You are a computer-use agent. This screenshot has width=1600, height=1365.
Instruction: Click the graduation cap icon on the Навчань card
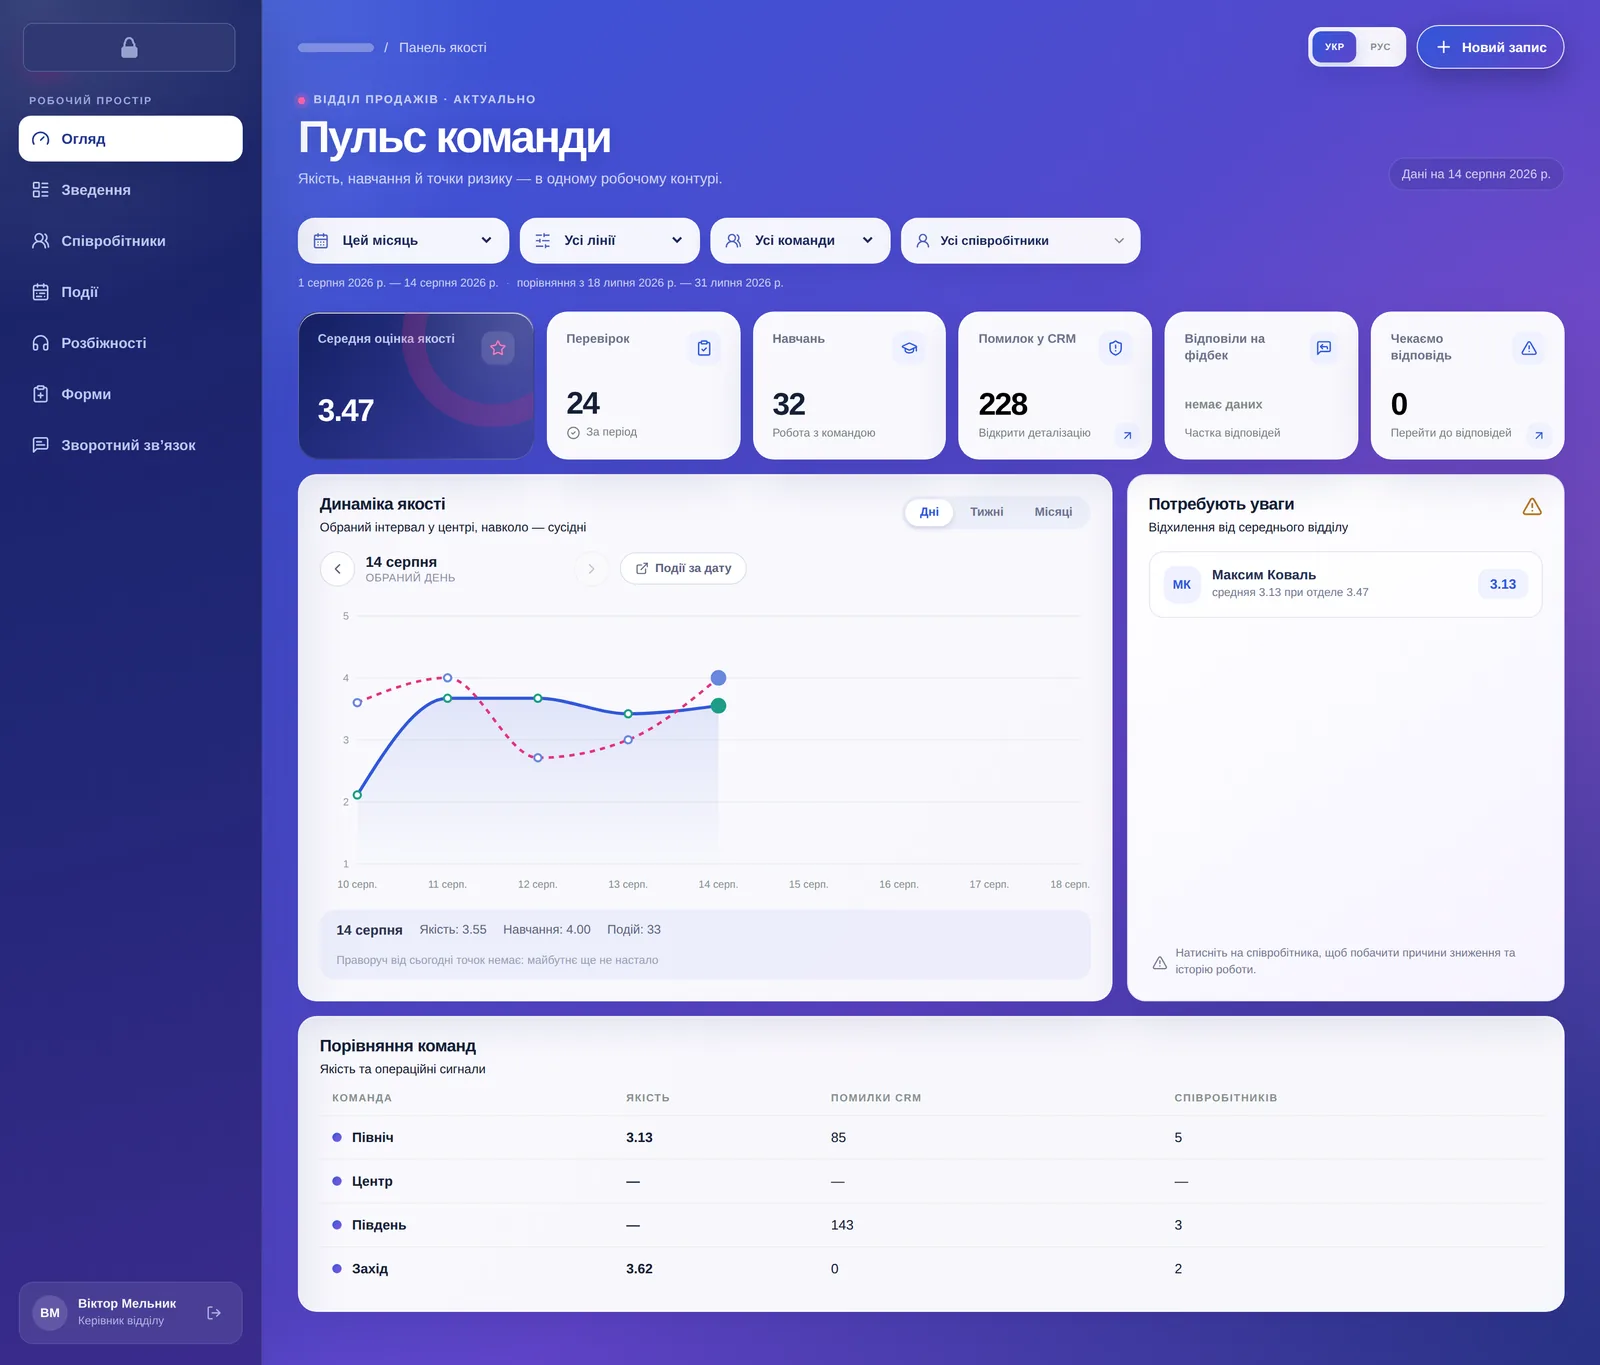click(909, 348)
